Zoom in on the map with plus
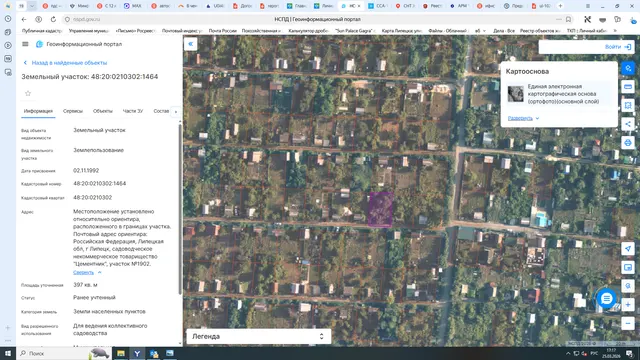 pos(628,304)
